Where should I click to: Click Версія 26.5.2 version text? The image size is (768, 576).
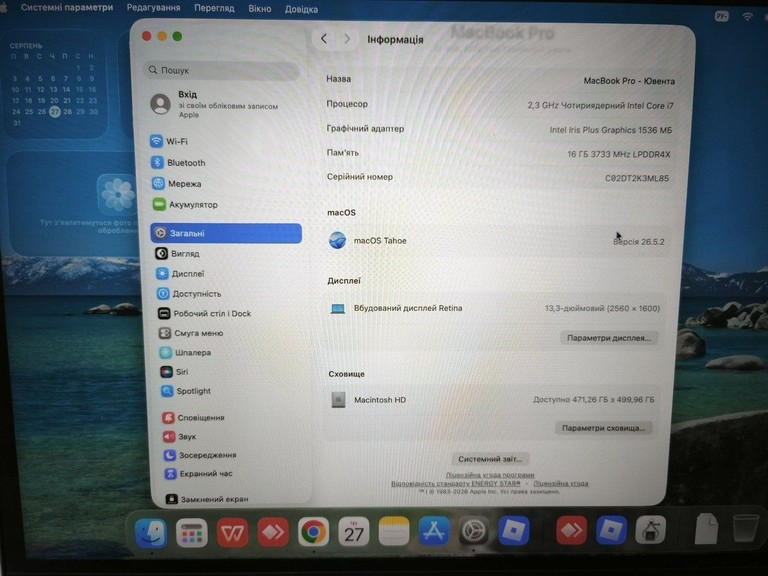pyautogui.click(x=639, y=242)
